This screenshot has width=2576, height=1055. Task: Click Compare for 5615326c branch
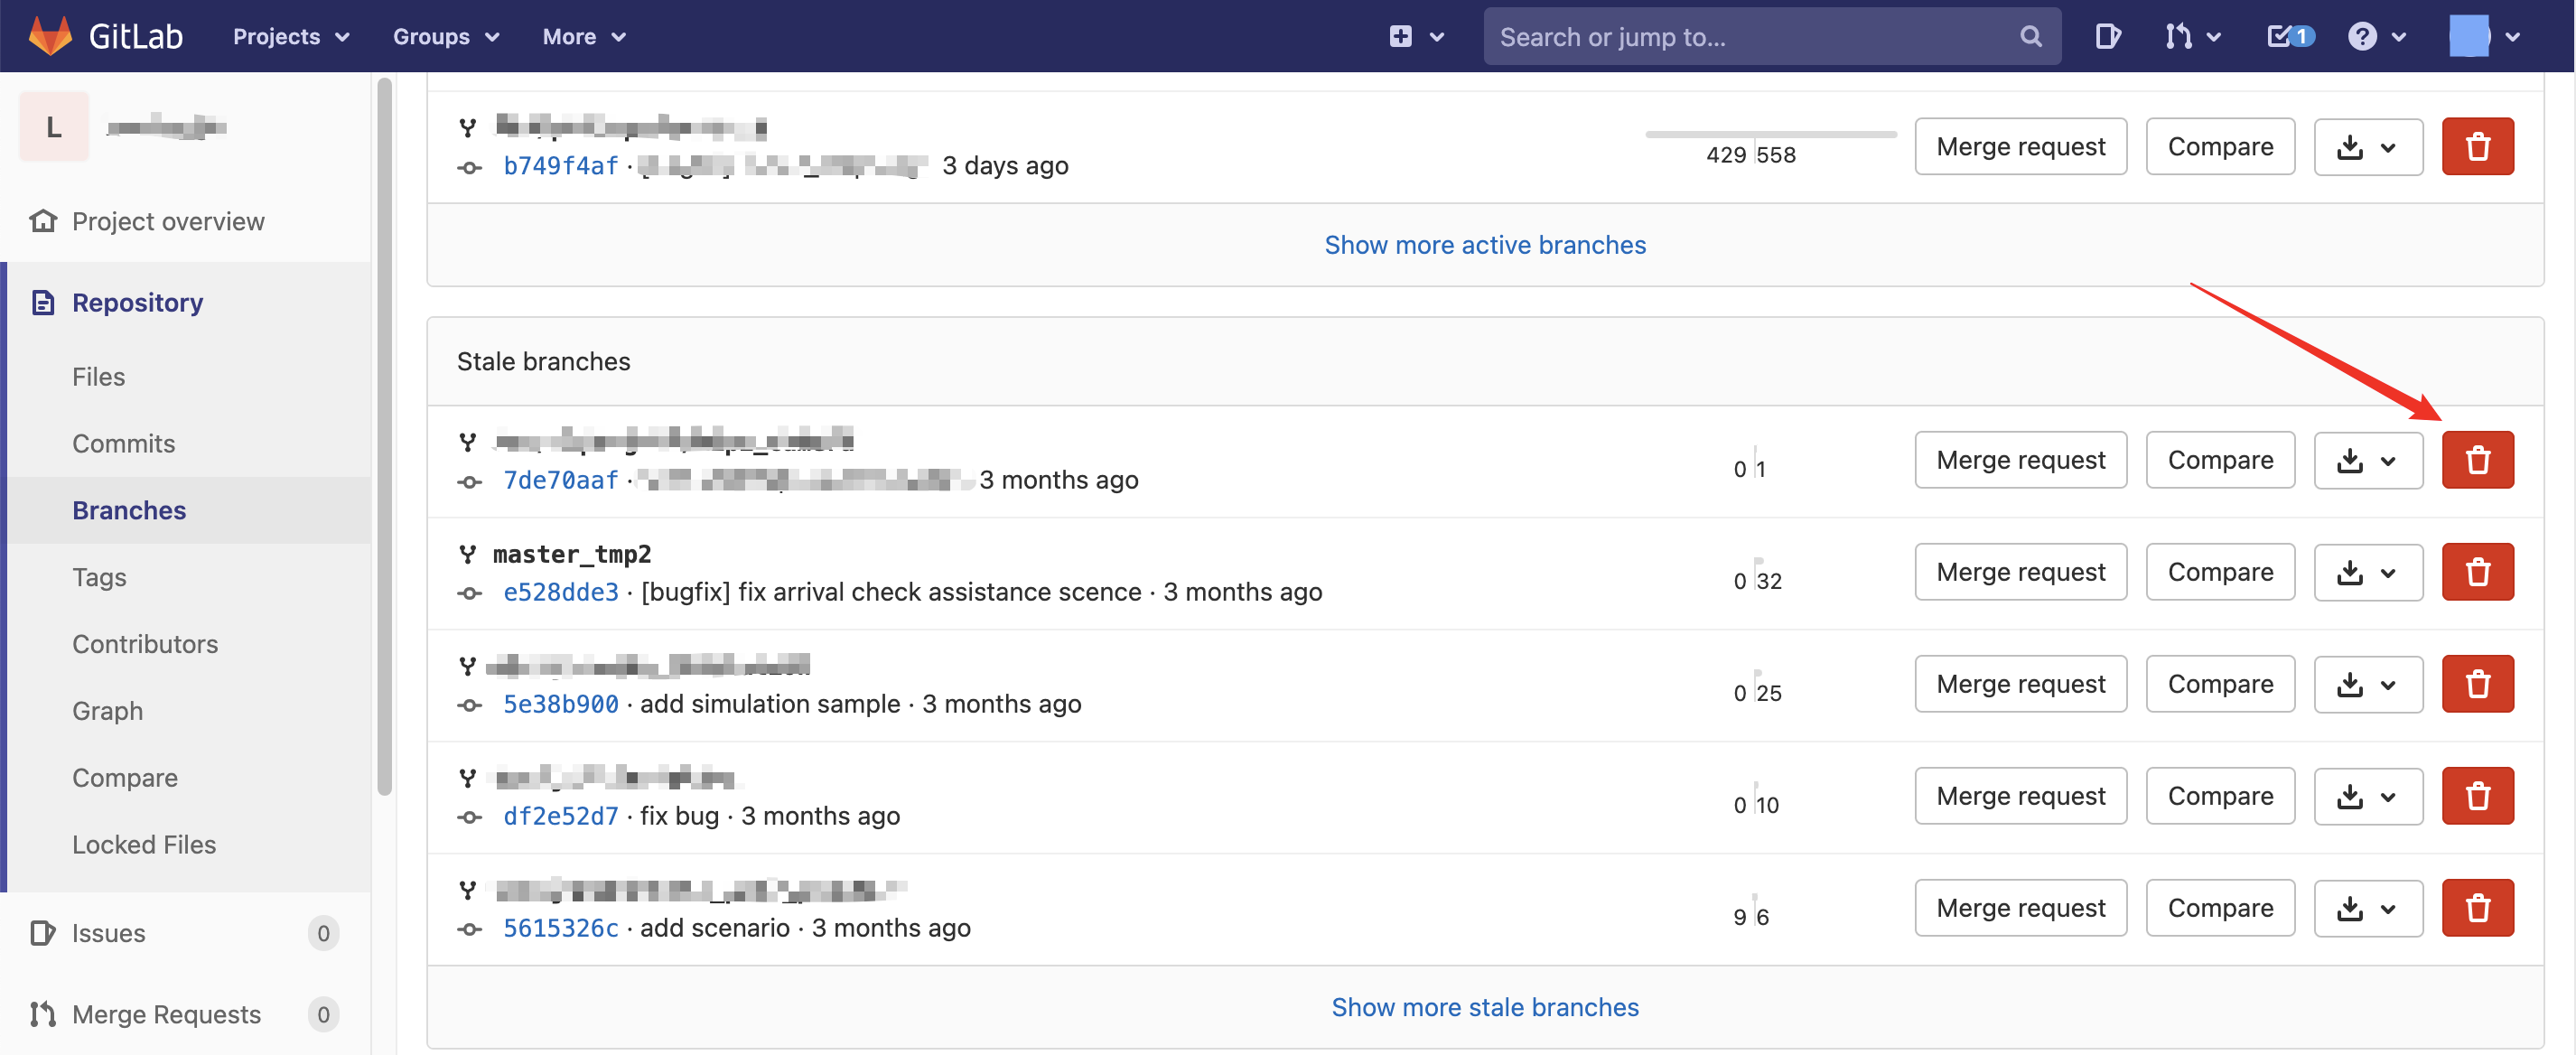(2220, 908)
